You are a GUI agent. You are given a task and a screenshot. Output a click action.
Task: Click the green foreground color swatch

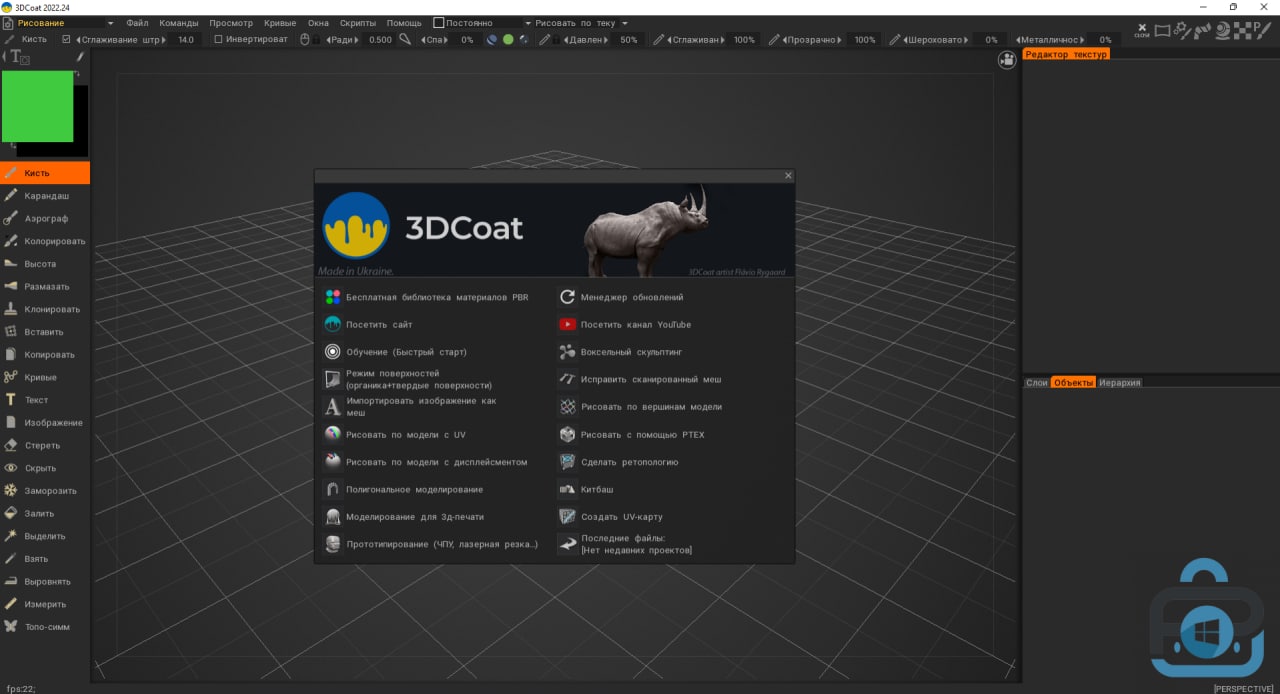tap(37, 106)
